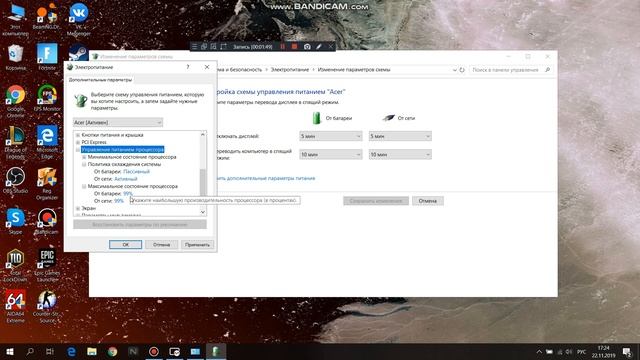Switch to Chrome on the taskbar
Screen dimensions: 640x360
coord(112,351)
